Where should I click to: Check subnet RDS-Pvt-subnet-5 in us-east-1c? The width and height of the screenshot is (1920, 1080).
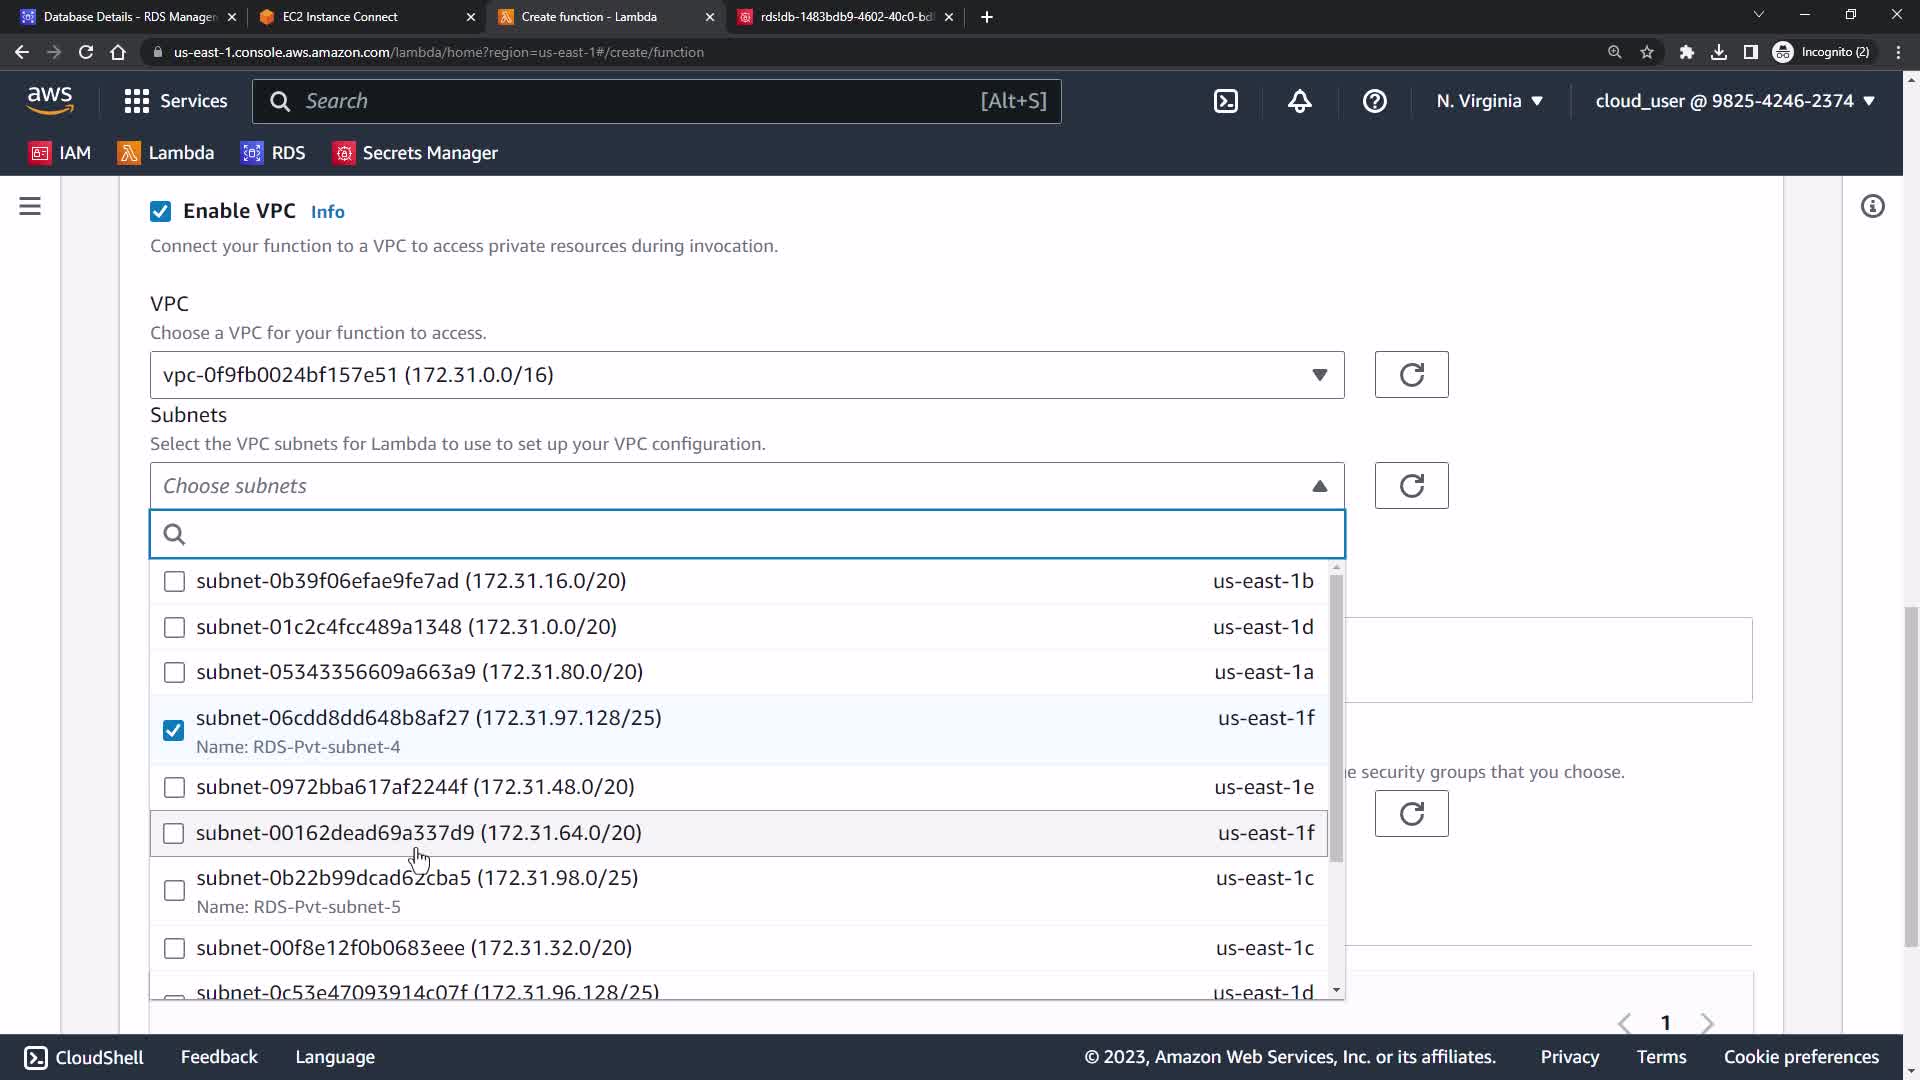[x=174, y=891]
